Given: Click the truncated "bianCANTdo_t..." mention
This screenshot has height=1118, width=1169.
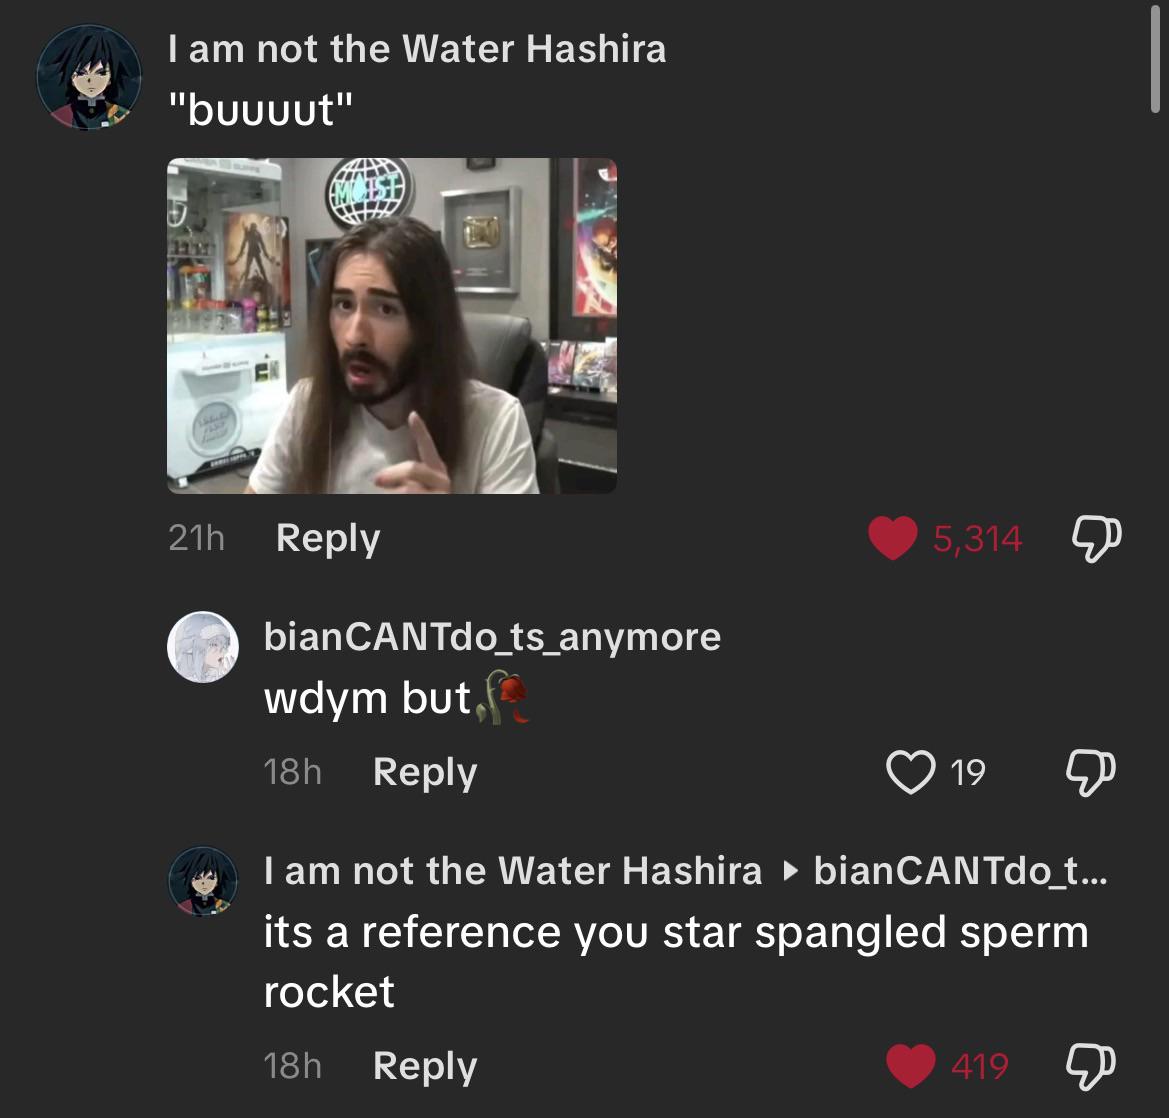Looking at the screenshot, I should pyautogui.click(x=960, y=871).
